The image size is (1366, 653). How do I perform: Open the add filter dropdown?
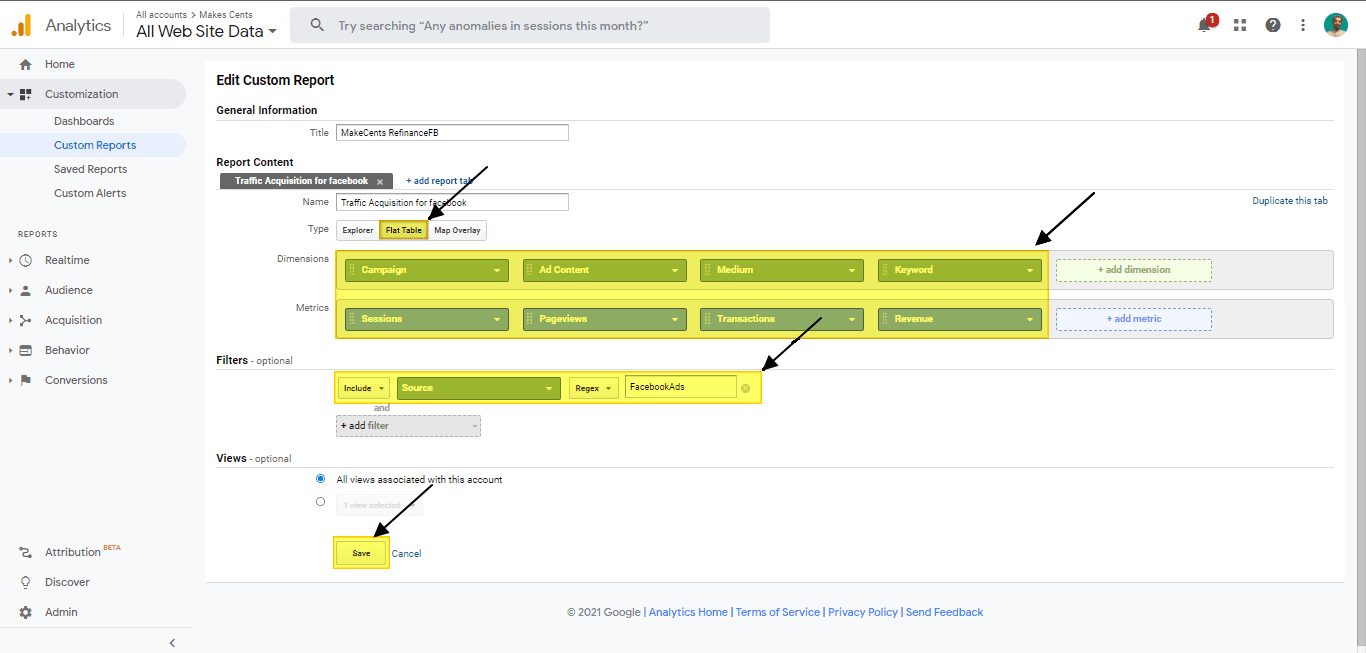tap(408, 426)
